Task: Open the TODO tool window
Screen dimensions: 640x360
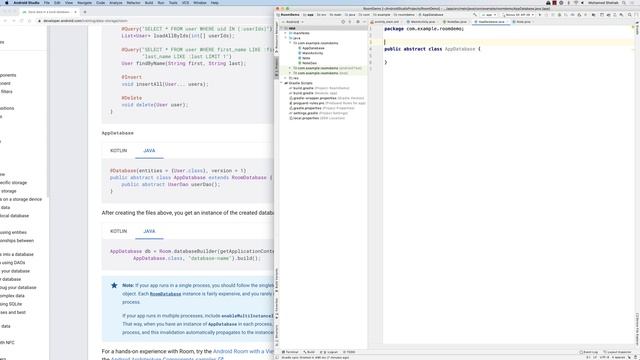Action: point(349,352)
